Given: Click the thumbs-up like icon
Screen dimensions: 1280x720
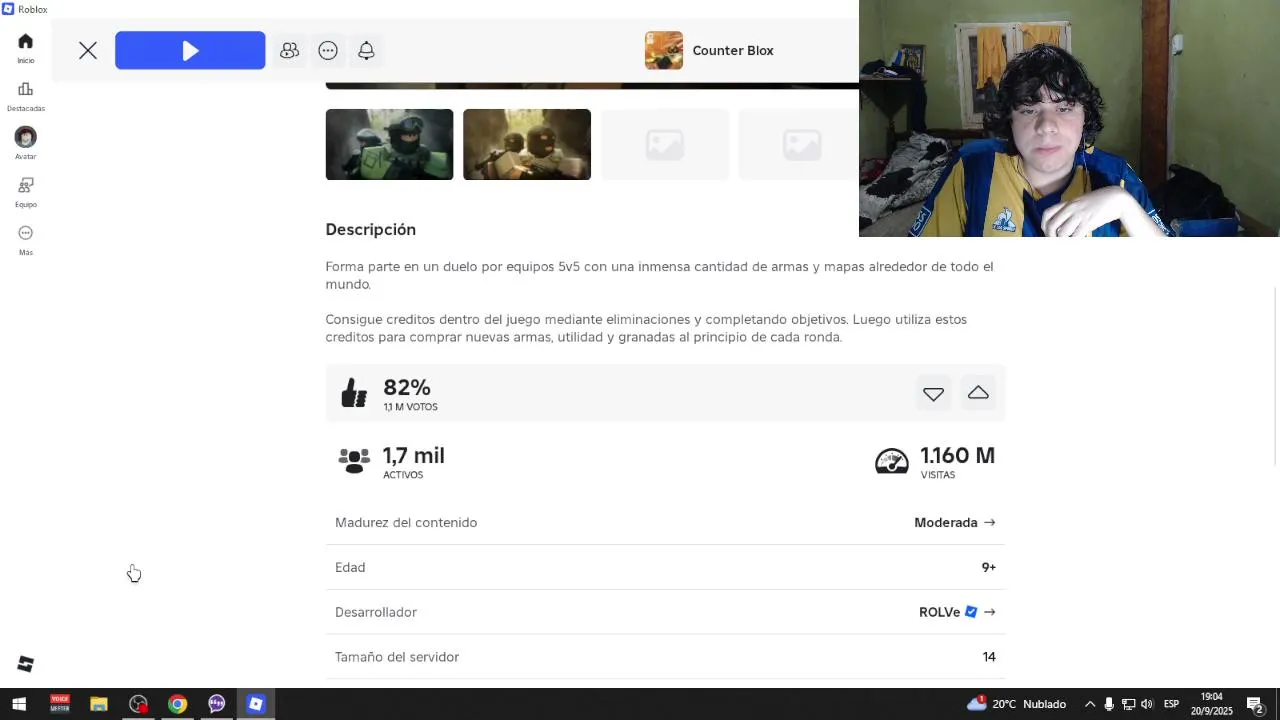Looking at the screenshot, I should (x=354, y=393).
